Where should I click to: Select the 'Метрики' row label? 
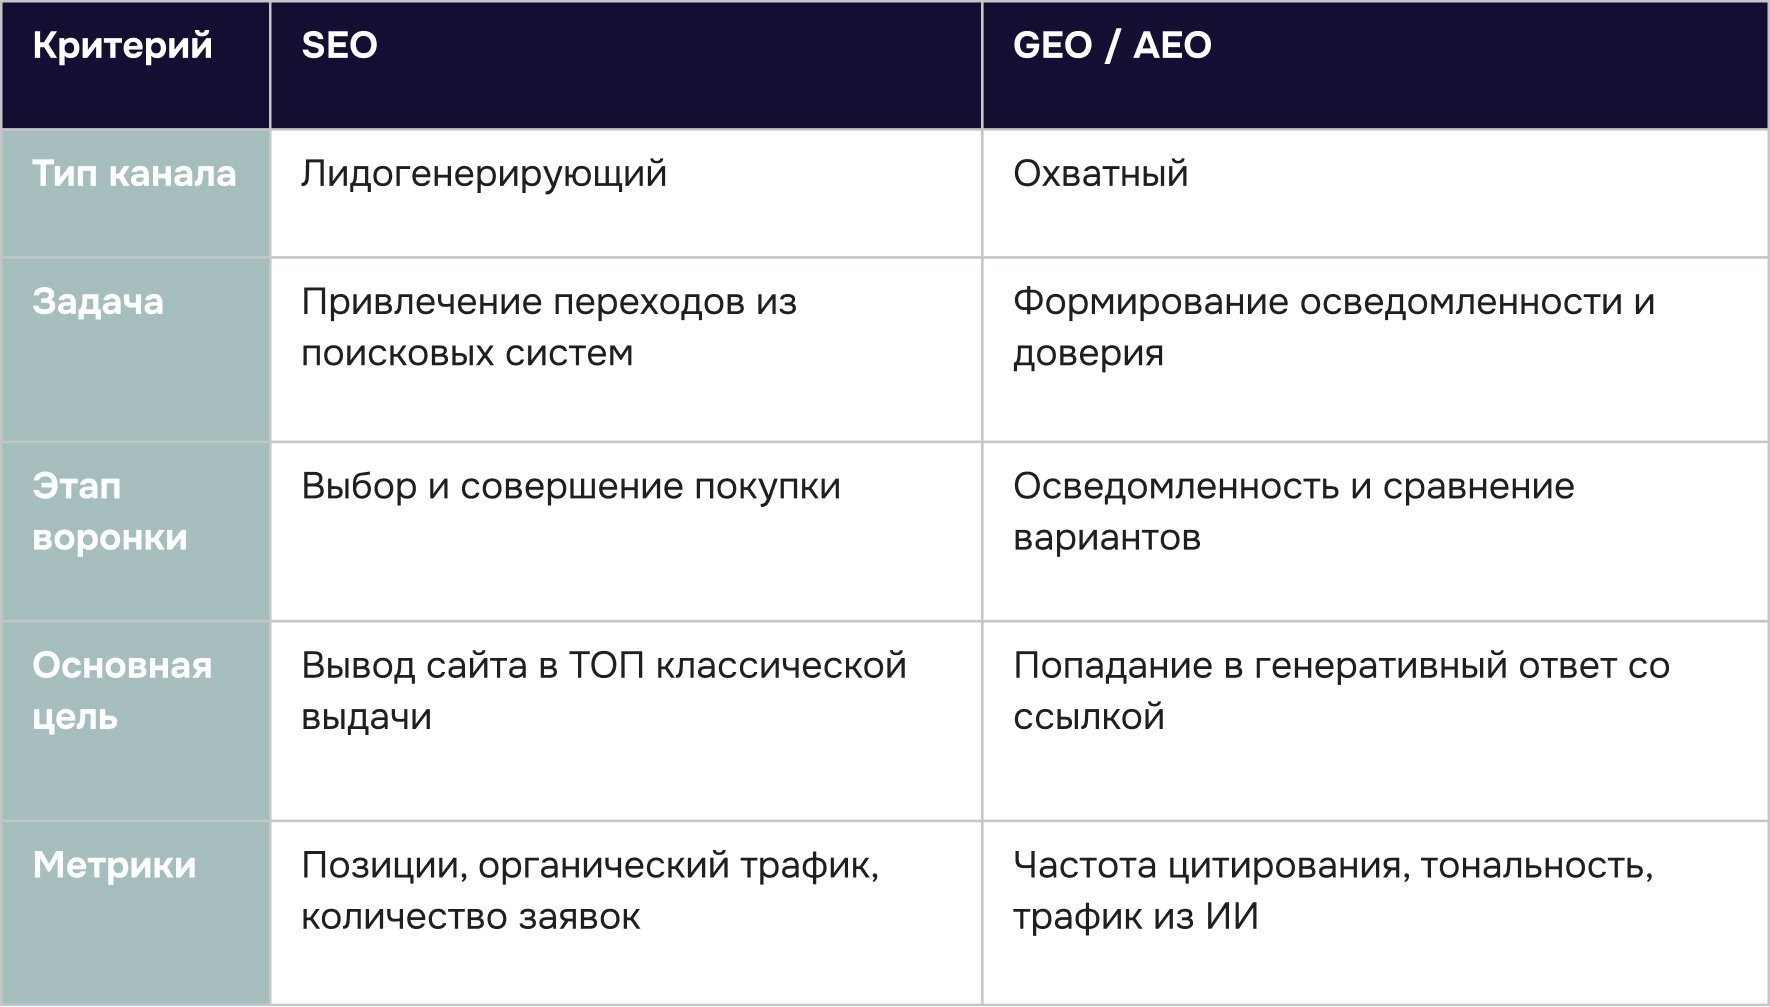tap(135, 913)
